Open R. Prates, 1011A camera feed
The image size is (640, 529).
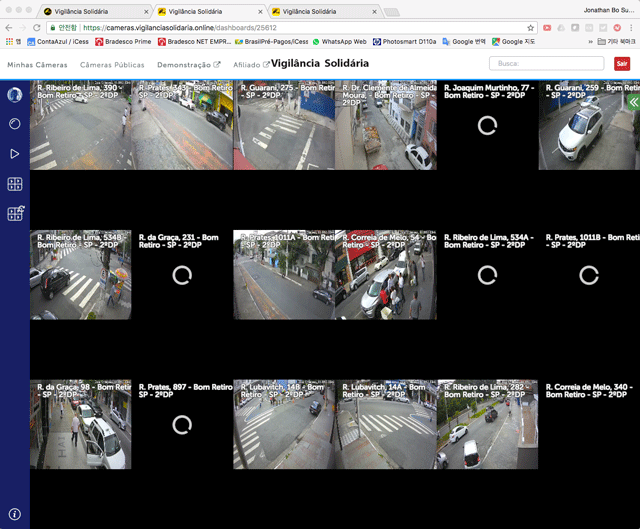click(x=284, y=275)
